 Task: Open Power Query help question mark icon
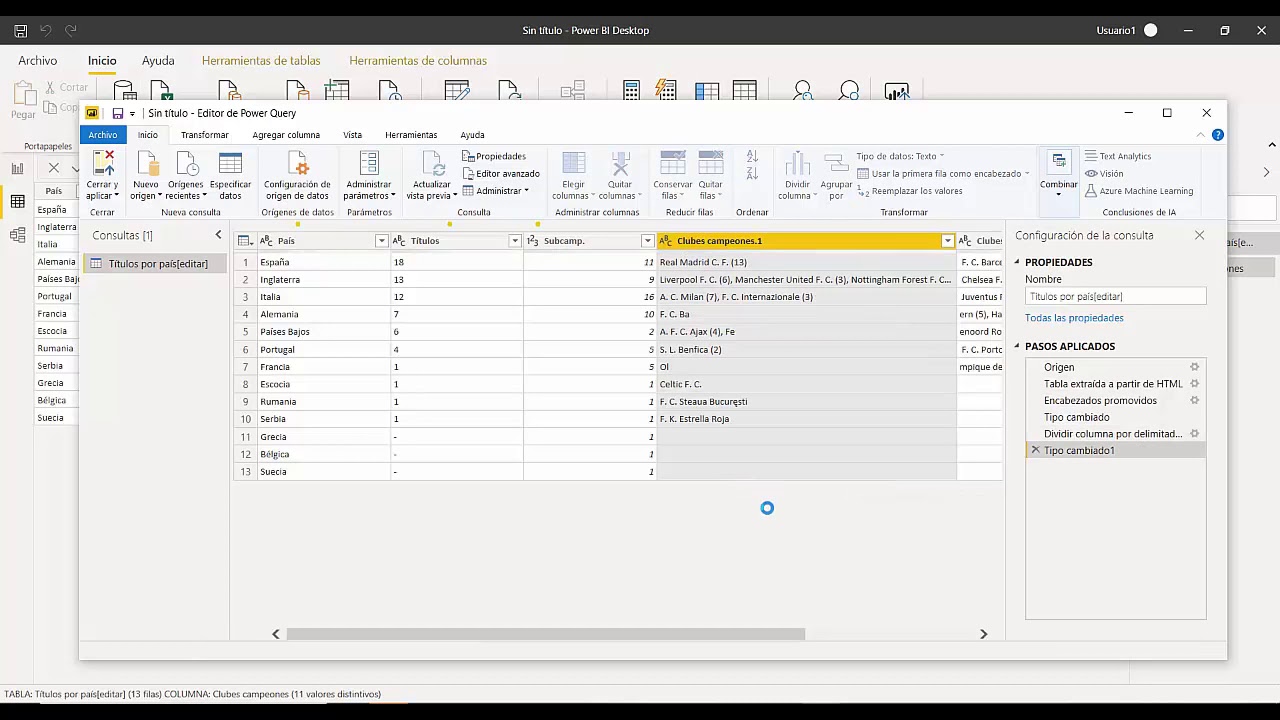(x=1217, y=135)
